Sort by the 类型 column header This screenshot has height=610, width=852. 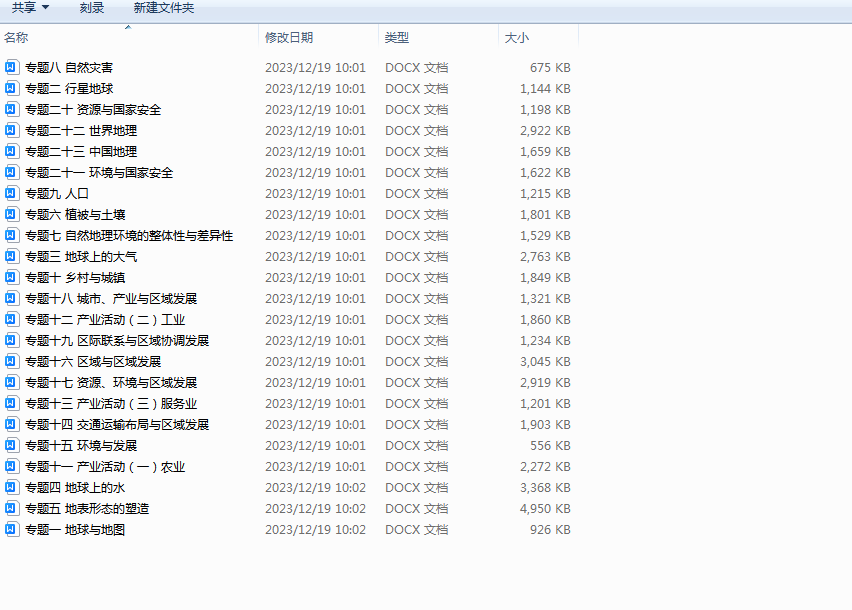pos(438,37)
